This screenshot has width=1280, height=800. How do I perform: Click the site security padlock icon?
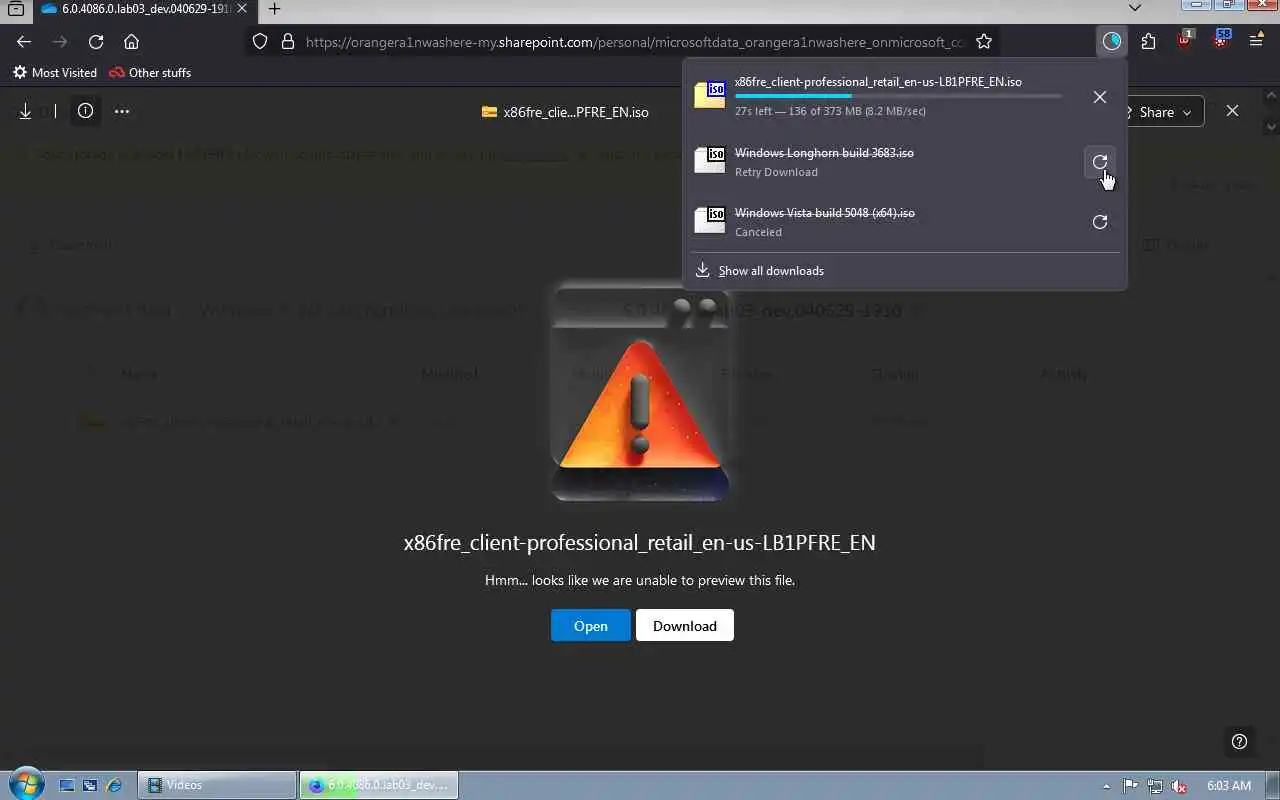pyautogui.click(x=288, y=42)
